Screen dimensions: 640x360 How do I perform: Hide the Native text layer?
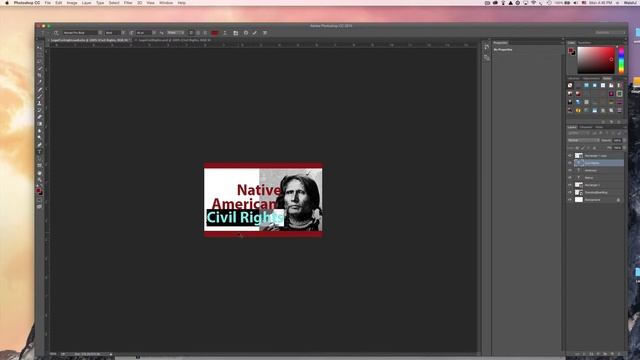point(570,178)
